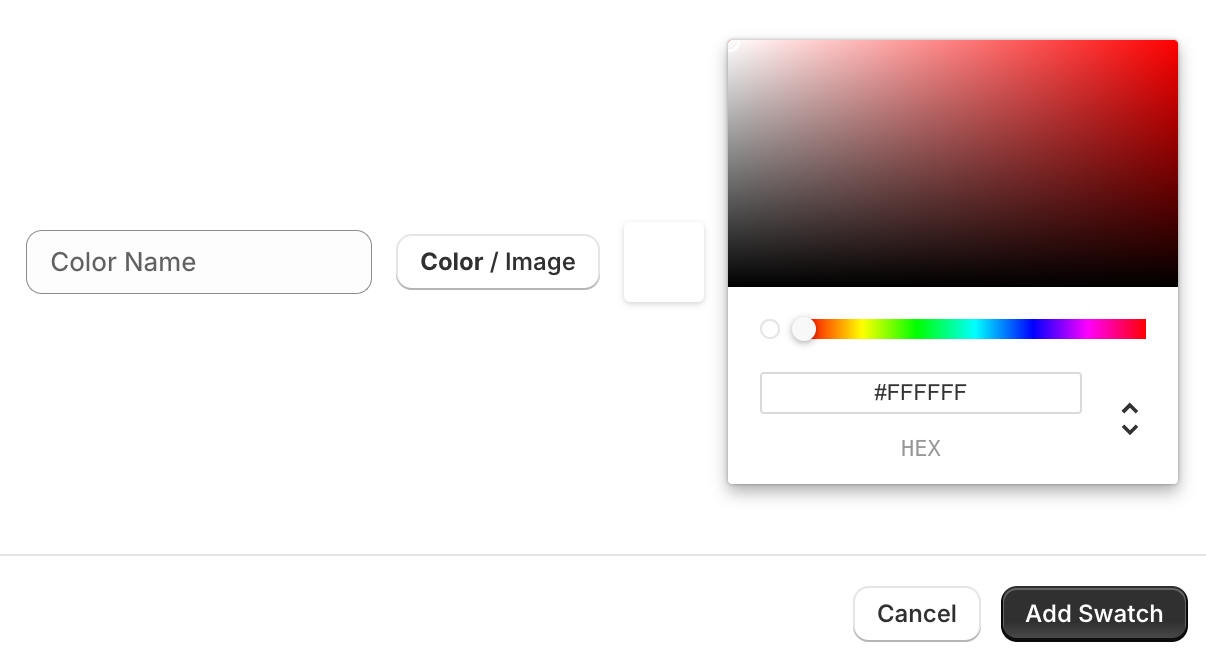Switch between Color and Image modes
This screenshot has height=656, width=1206.
[x=497, y=261]
